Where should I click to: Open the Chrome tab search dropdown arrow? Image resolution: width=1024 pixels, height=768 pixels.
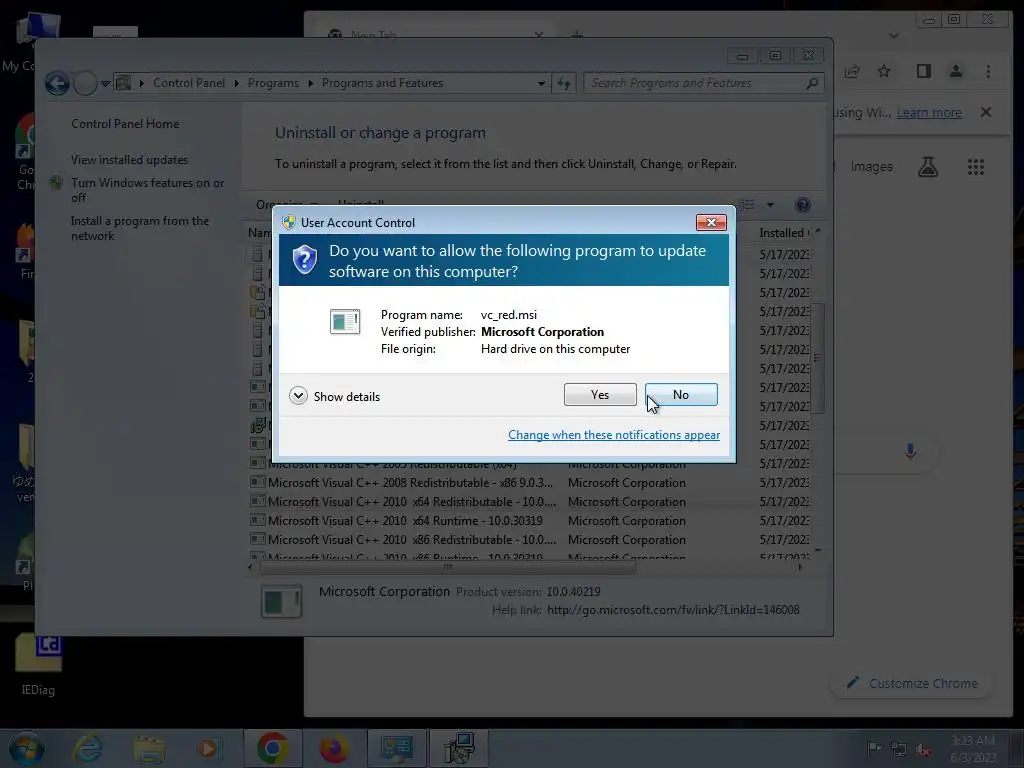(x=894, y=35)
